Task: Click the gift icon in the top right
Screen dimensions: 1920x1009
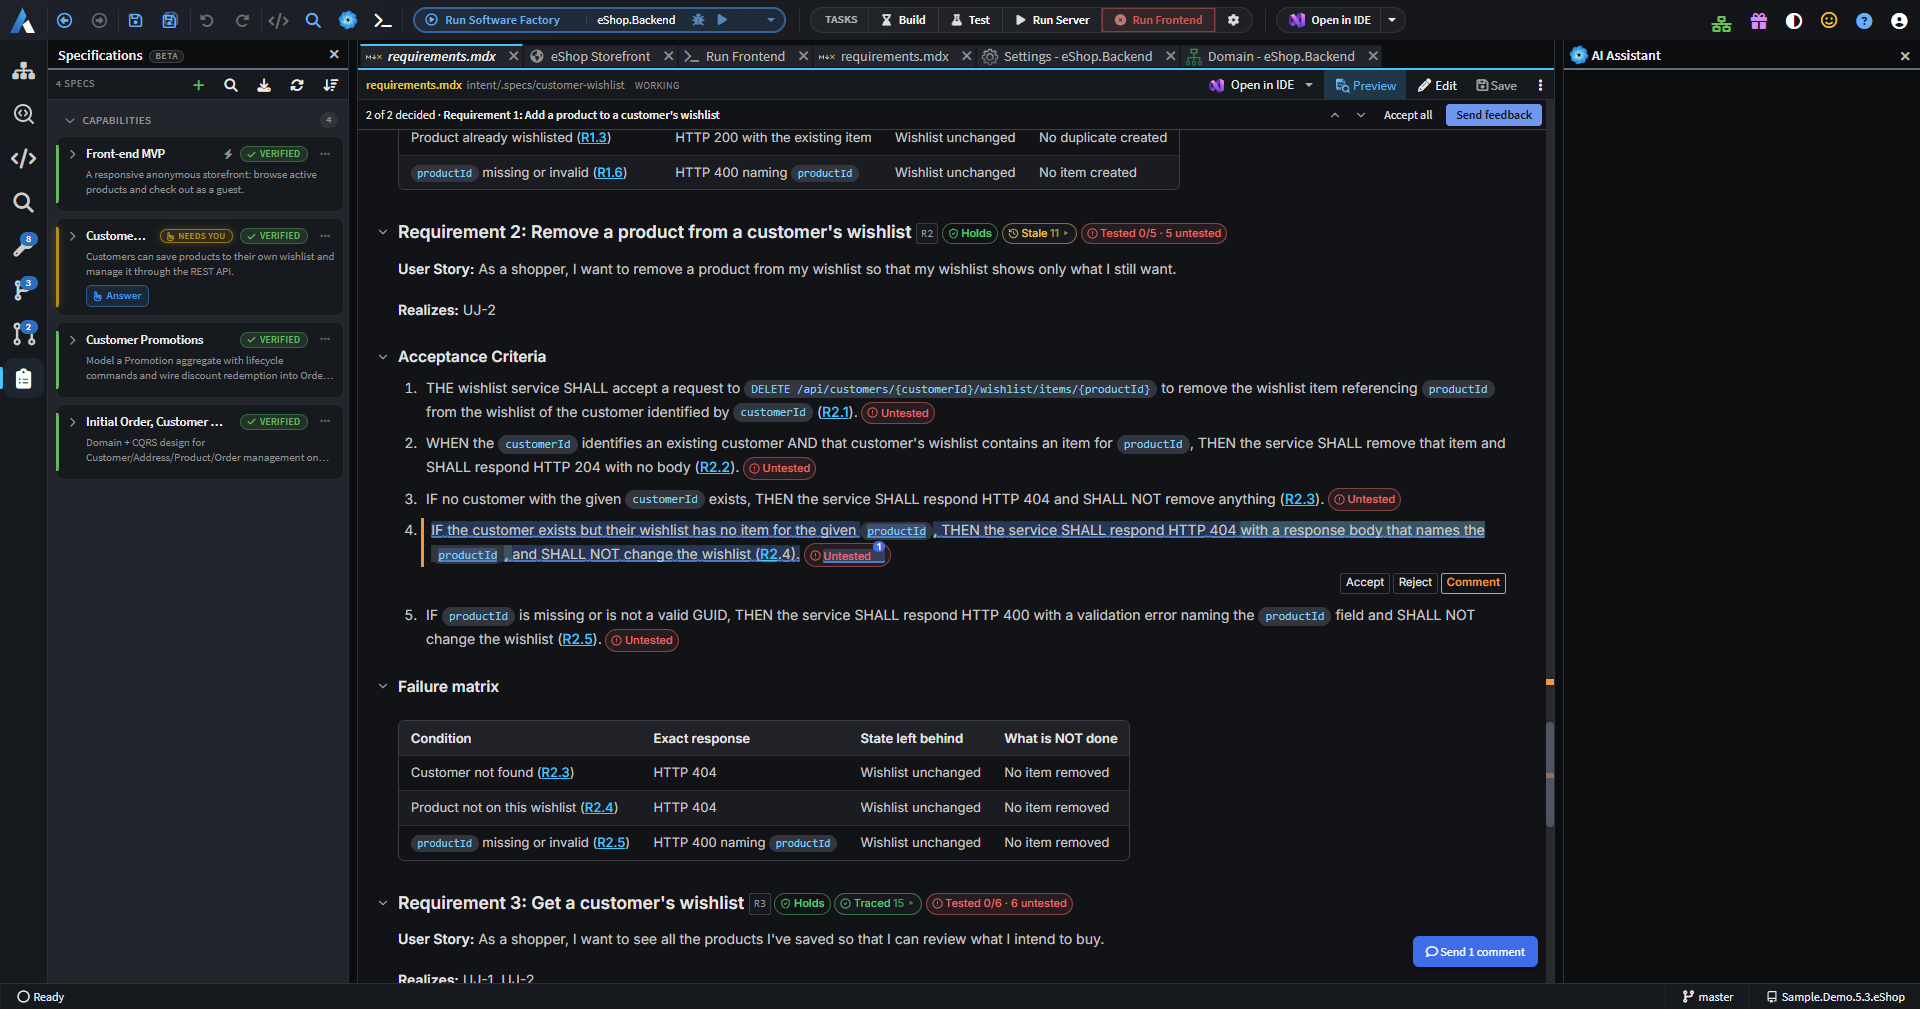Action: coord(1759,20)
